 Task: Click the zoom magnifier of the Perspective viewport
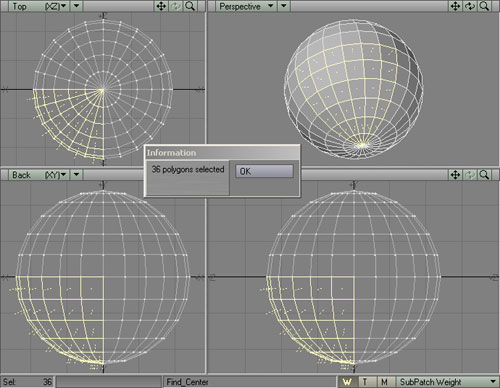pyautogui.click(x=484, y=6)
